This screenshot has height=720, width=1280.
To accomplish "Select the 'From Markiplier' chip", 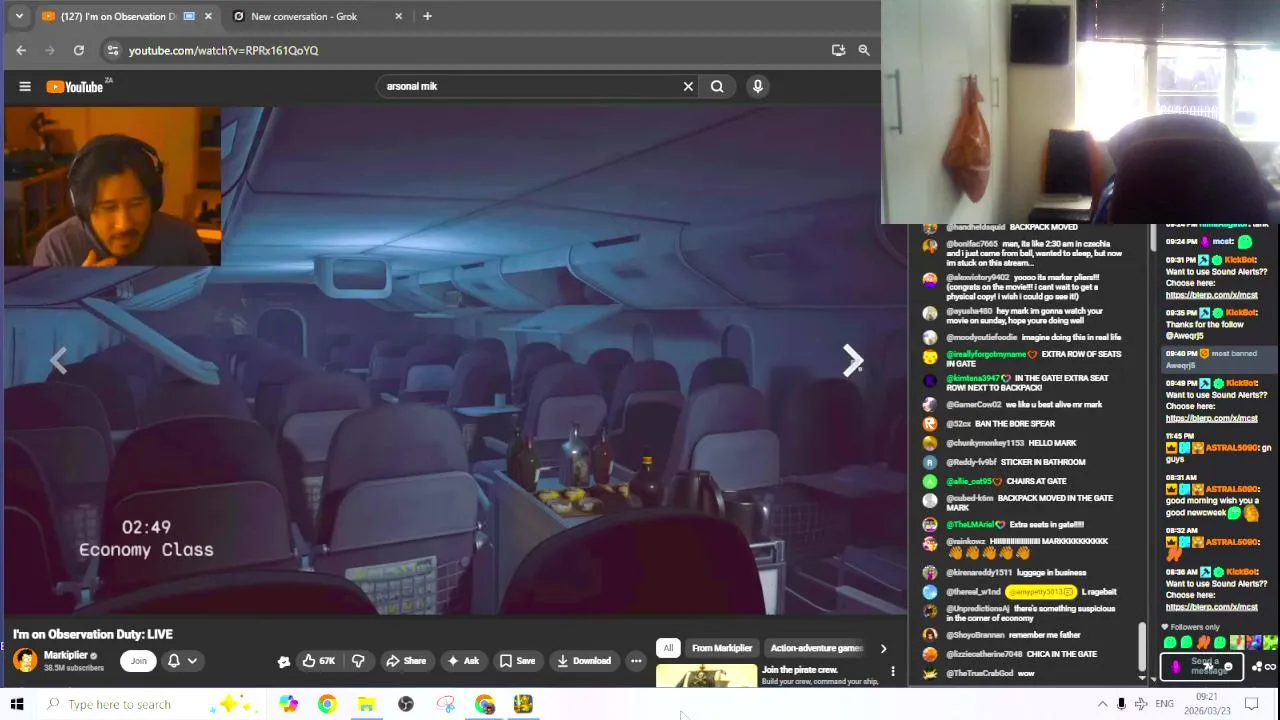I will [x=722, y=648].
